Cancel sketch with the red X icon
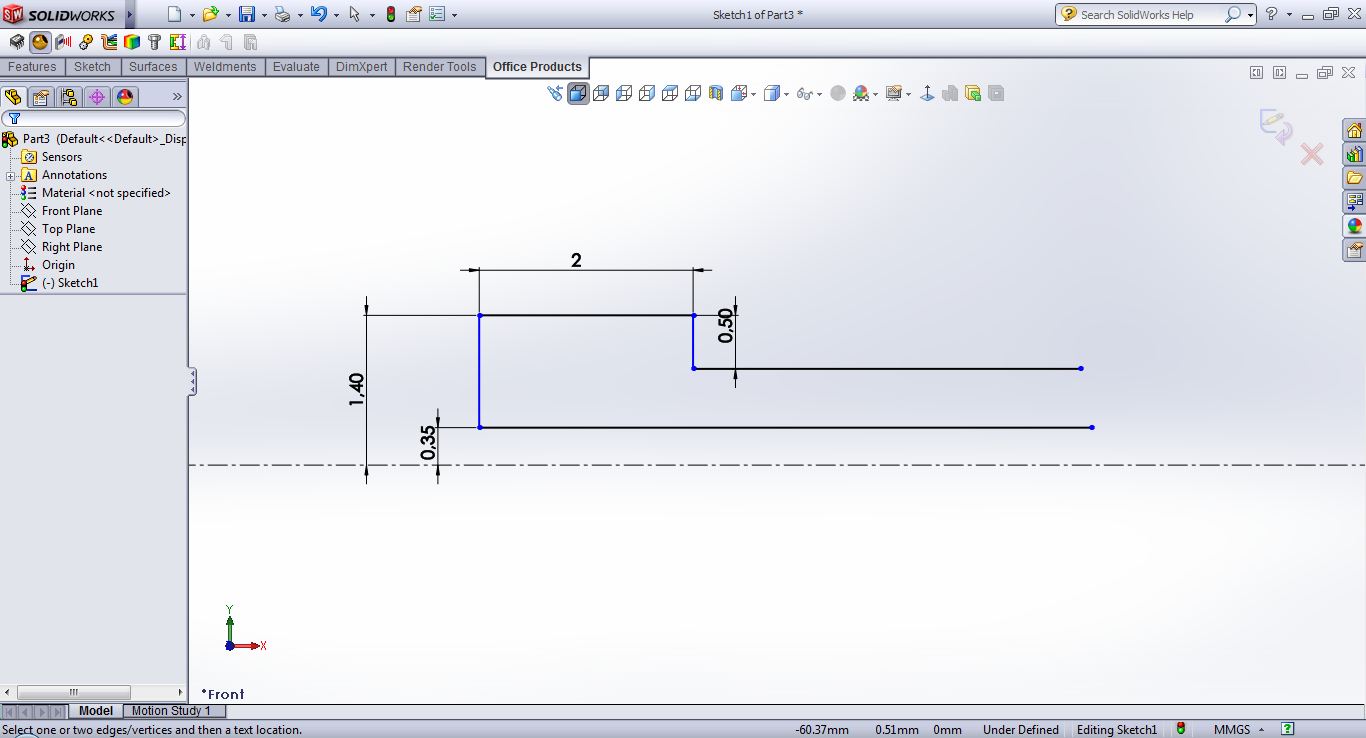This screenshot has width=1366, height=738. coord(1311,154)
